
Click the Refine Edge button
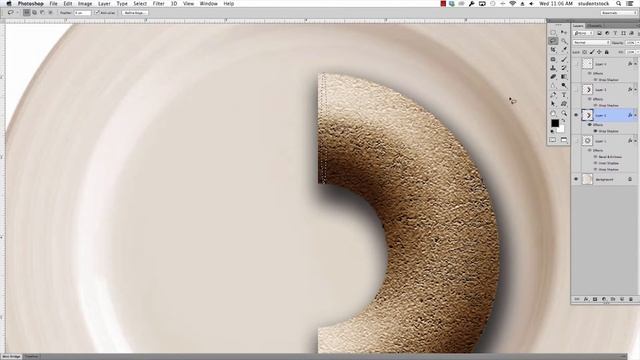point(135,13)
